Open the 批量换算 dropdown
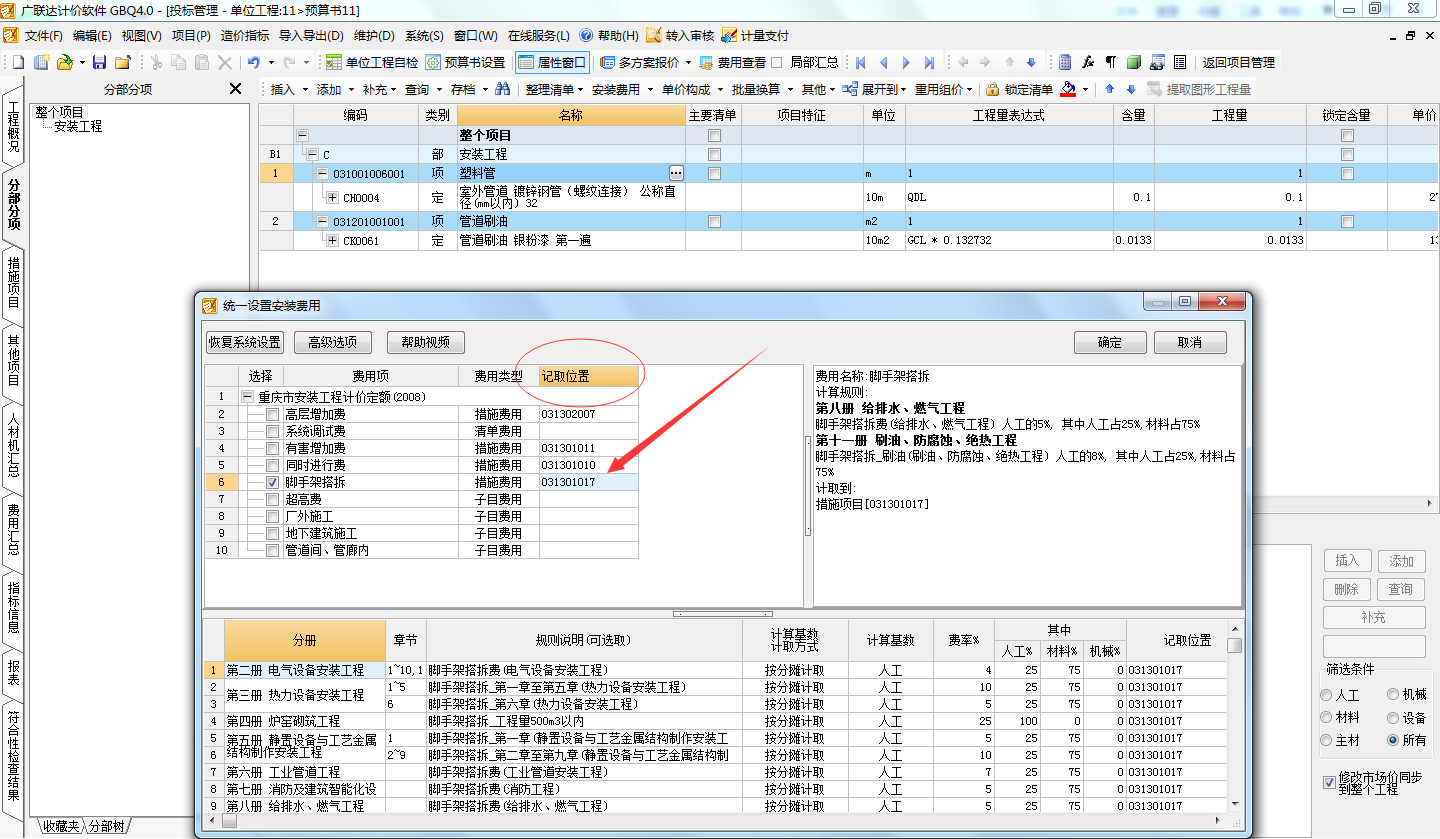This screenshot has width=1440, height=839. 762,89
